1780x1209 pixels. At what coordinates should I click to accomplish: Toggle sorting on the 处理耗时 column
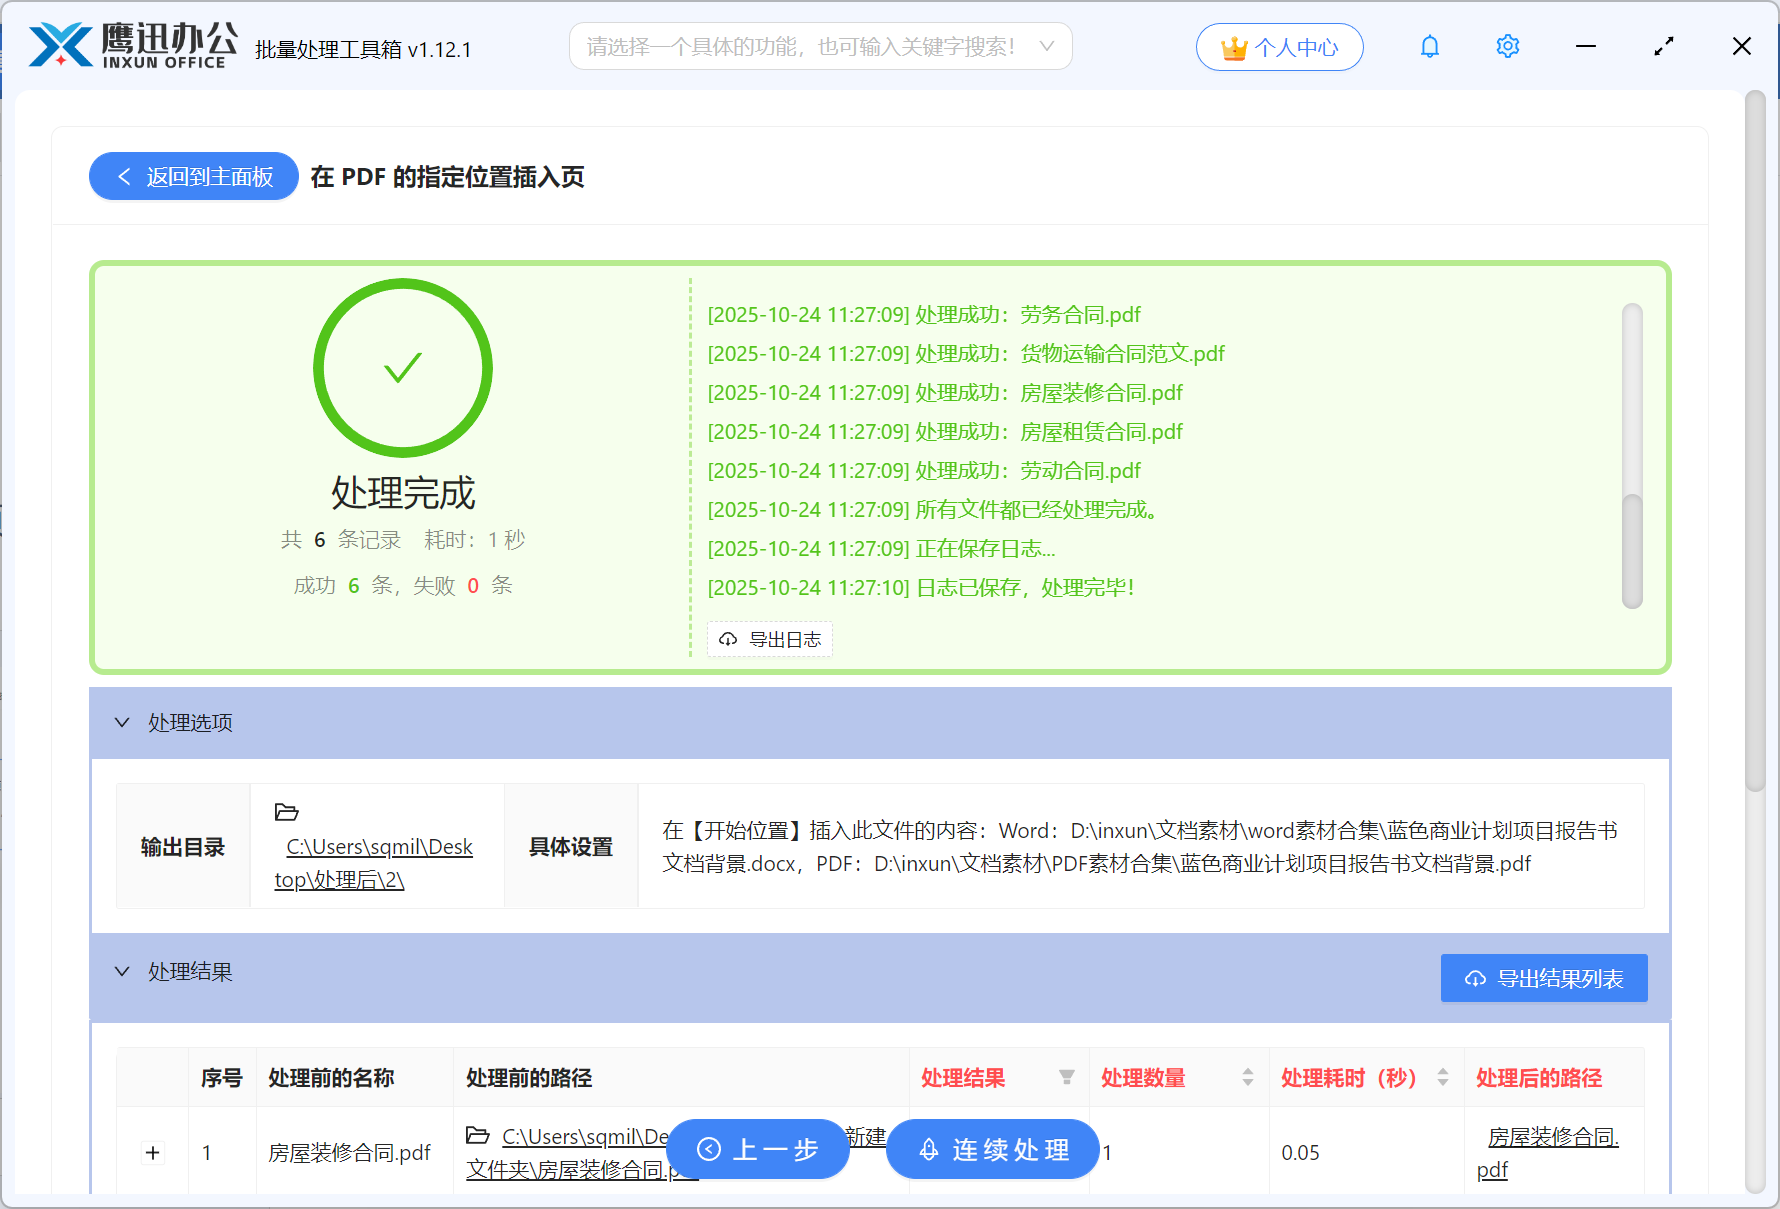click(1442, 1078)
